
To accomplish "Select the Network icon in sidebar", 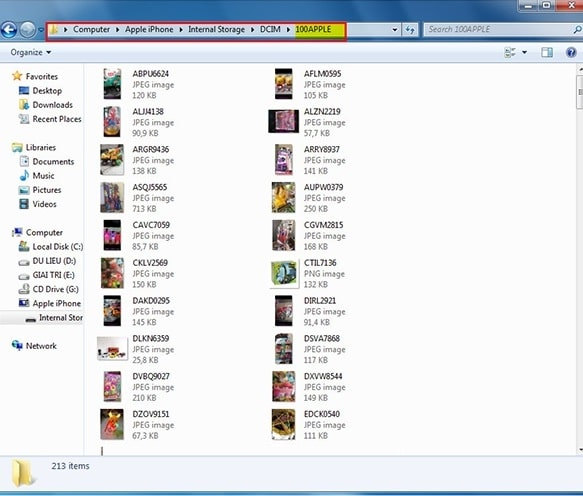I will (x=17, y=345).
